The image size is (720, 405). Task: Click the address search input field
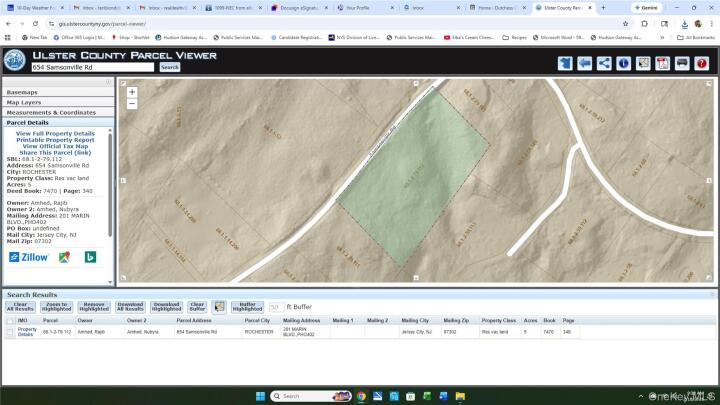click(x=93, y=67)
